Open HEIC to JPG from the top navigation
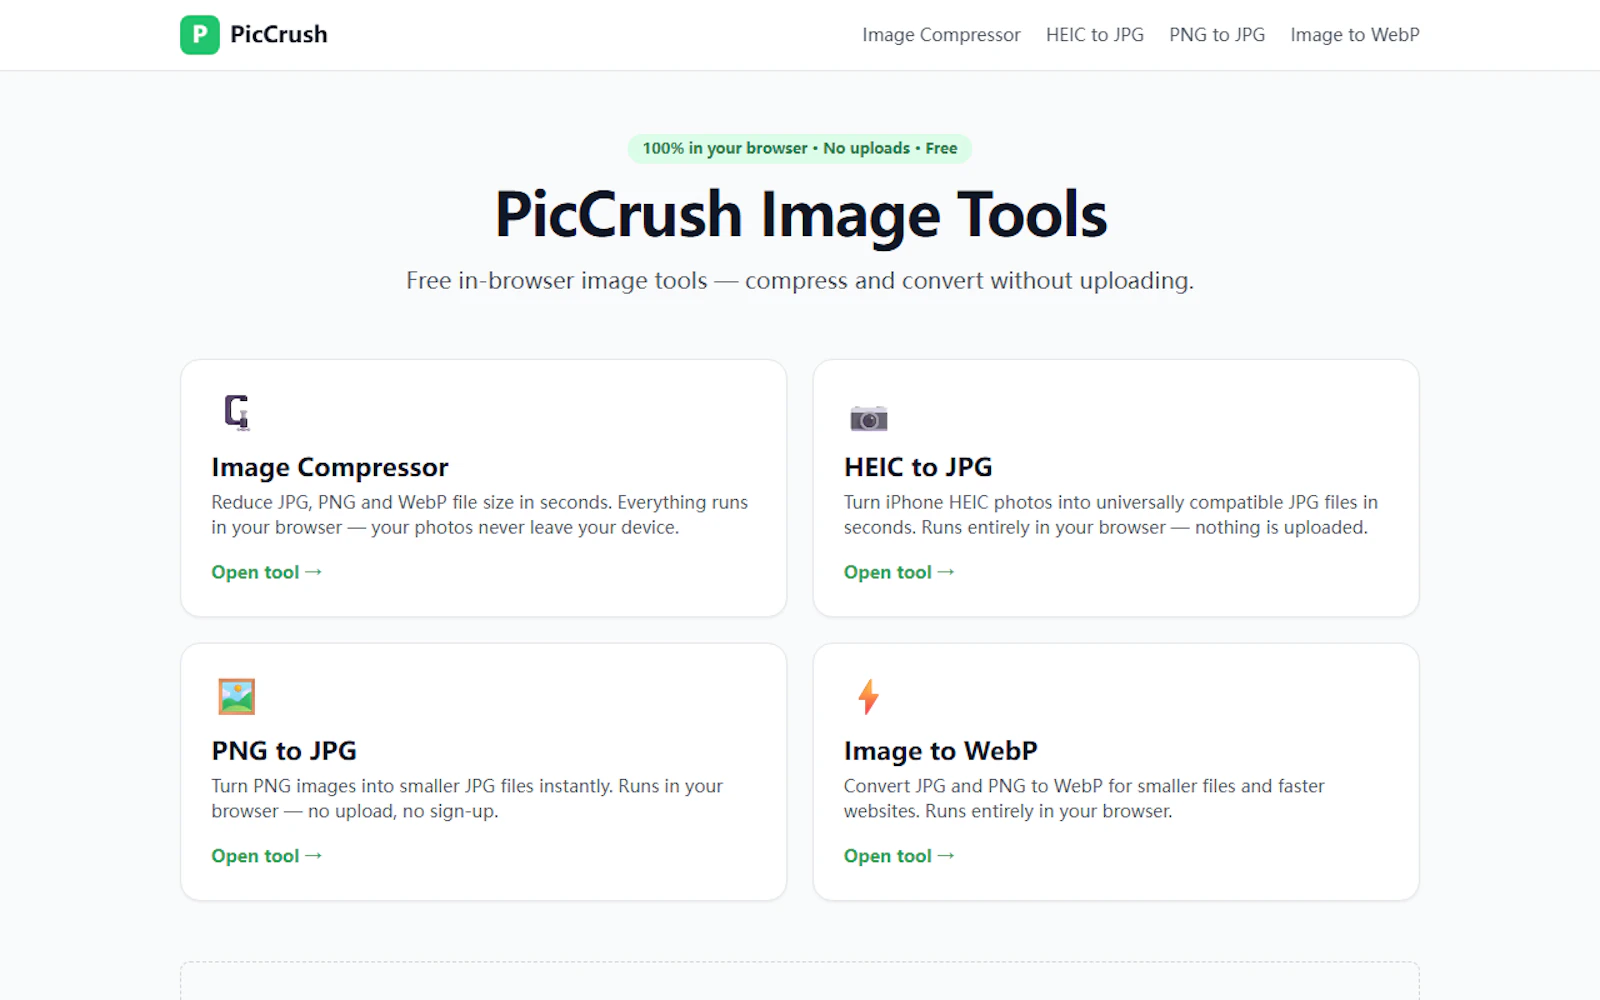 coord(1095,35)
